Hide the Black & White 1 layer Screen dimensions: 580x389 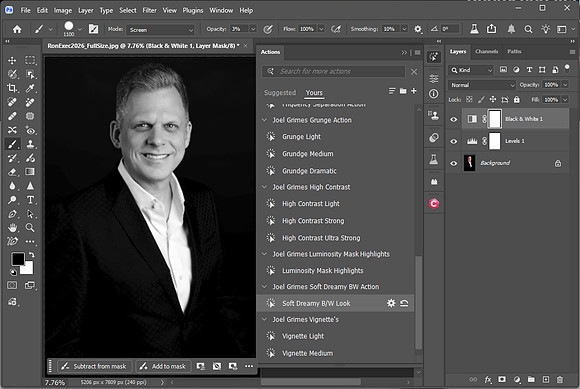click(453, 119)
